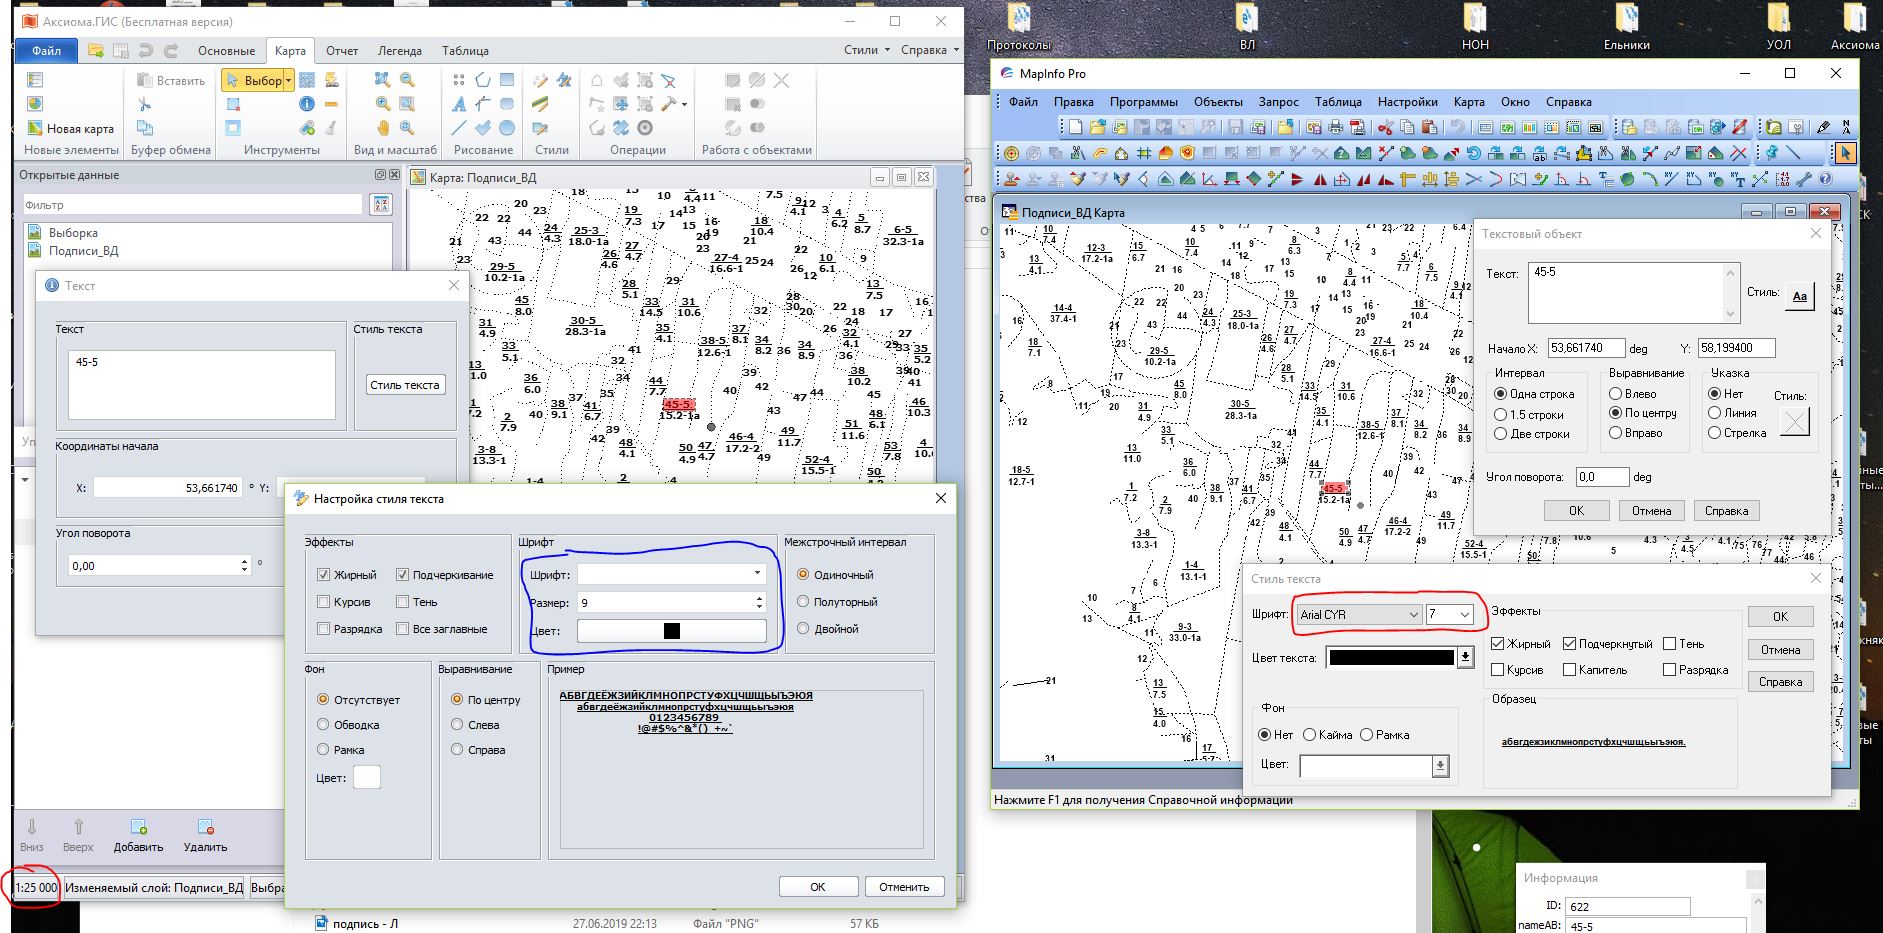
Task: Click the Добавить layer icon
Action: [138, 827]
